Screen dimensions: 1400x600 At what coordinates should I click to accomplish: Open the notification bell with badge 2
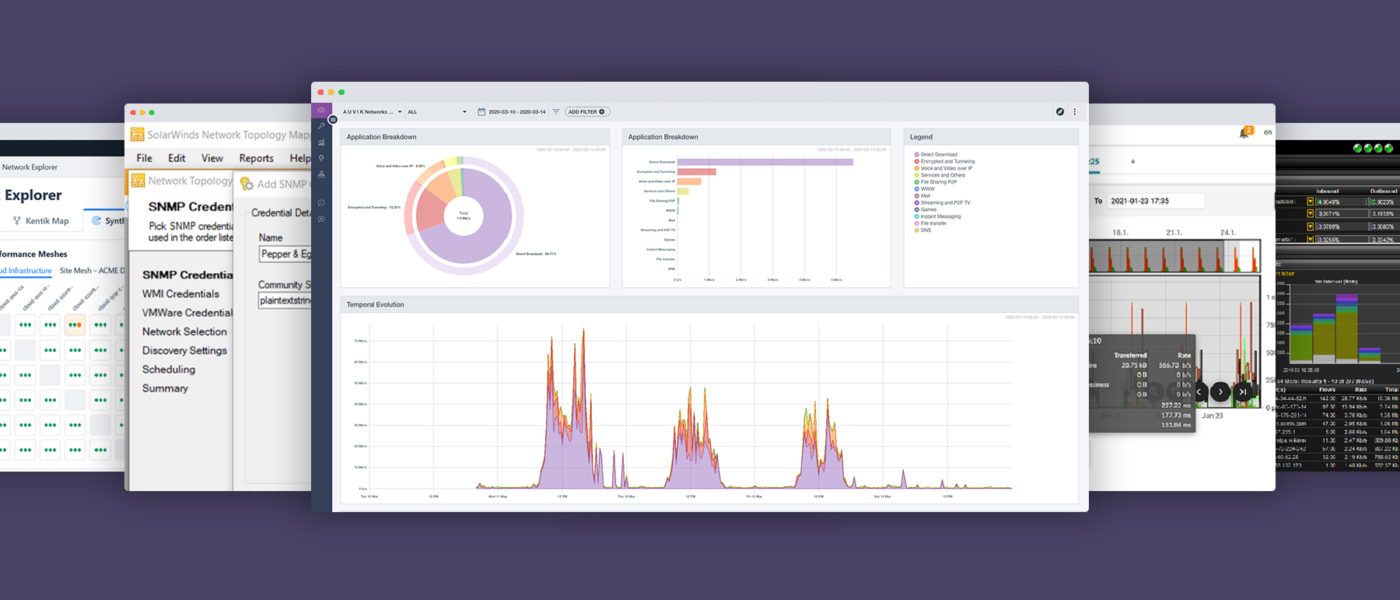point(1245,131)
